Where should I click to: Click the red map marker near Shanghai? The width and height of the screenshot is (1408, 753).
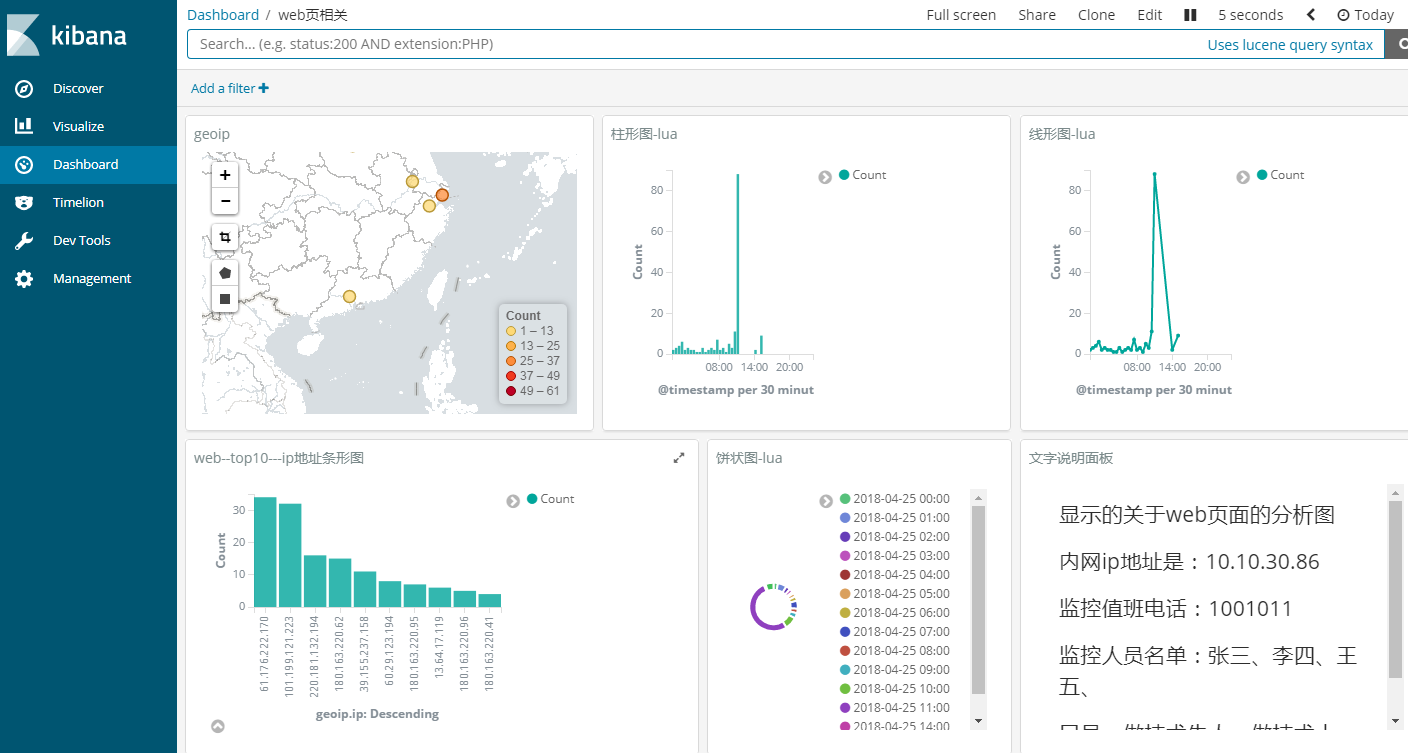click(x=442, y=195)
